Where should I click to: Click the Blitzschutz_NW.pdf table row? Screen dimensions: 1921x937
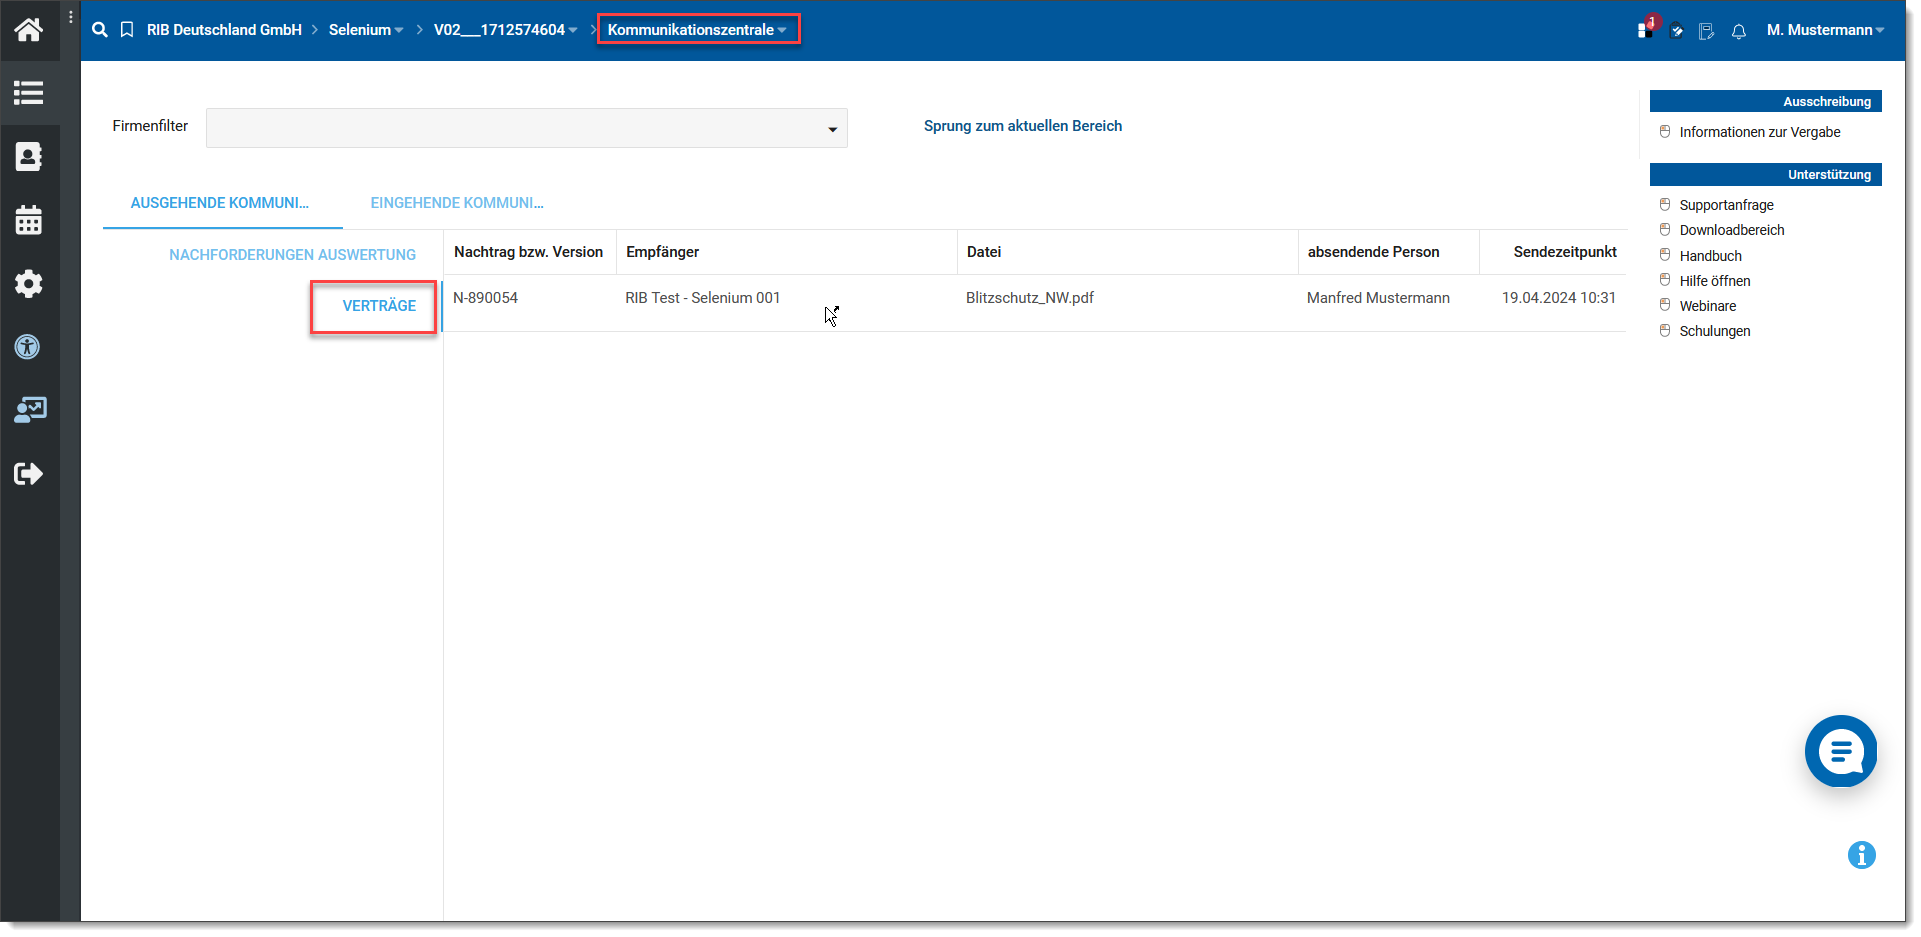click(x=1030, y=298)
